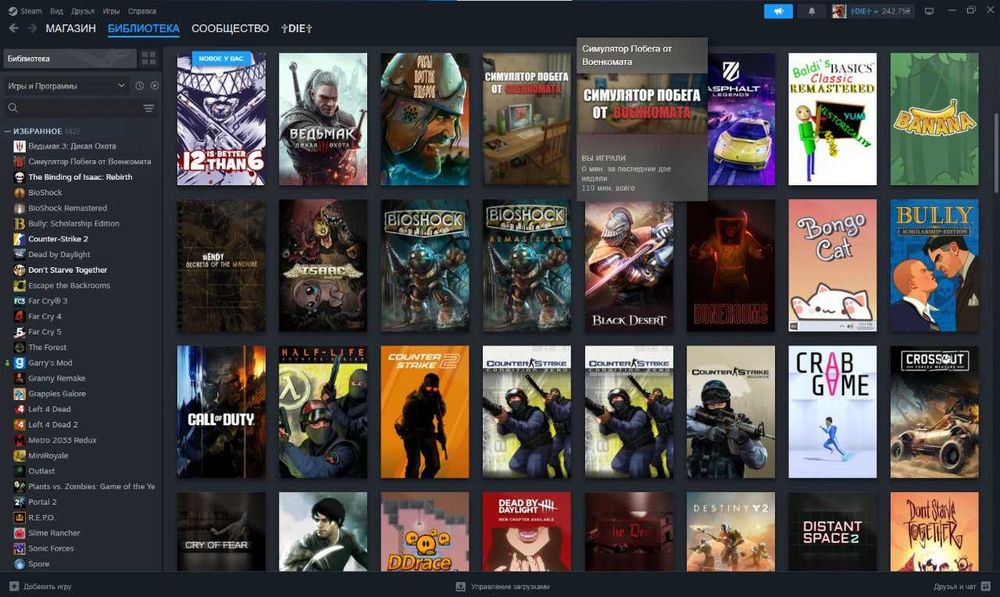This screenshot has width=1000, height=597.
Task: Click the Far Cry 4 sidebar icon
Action: coord(19,316)
